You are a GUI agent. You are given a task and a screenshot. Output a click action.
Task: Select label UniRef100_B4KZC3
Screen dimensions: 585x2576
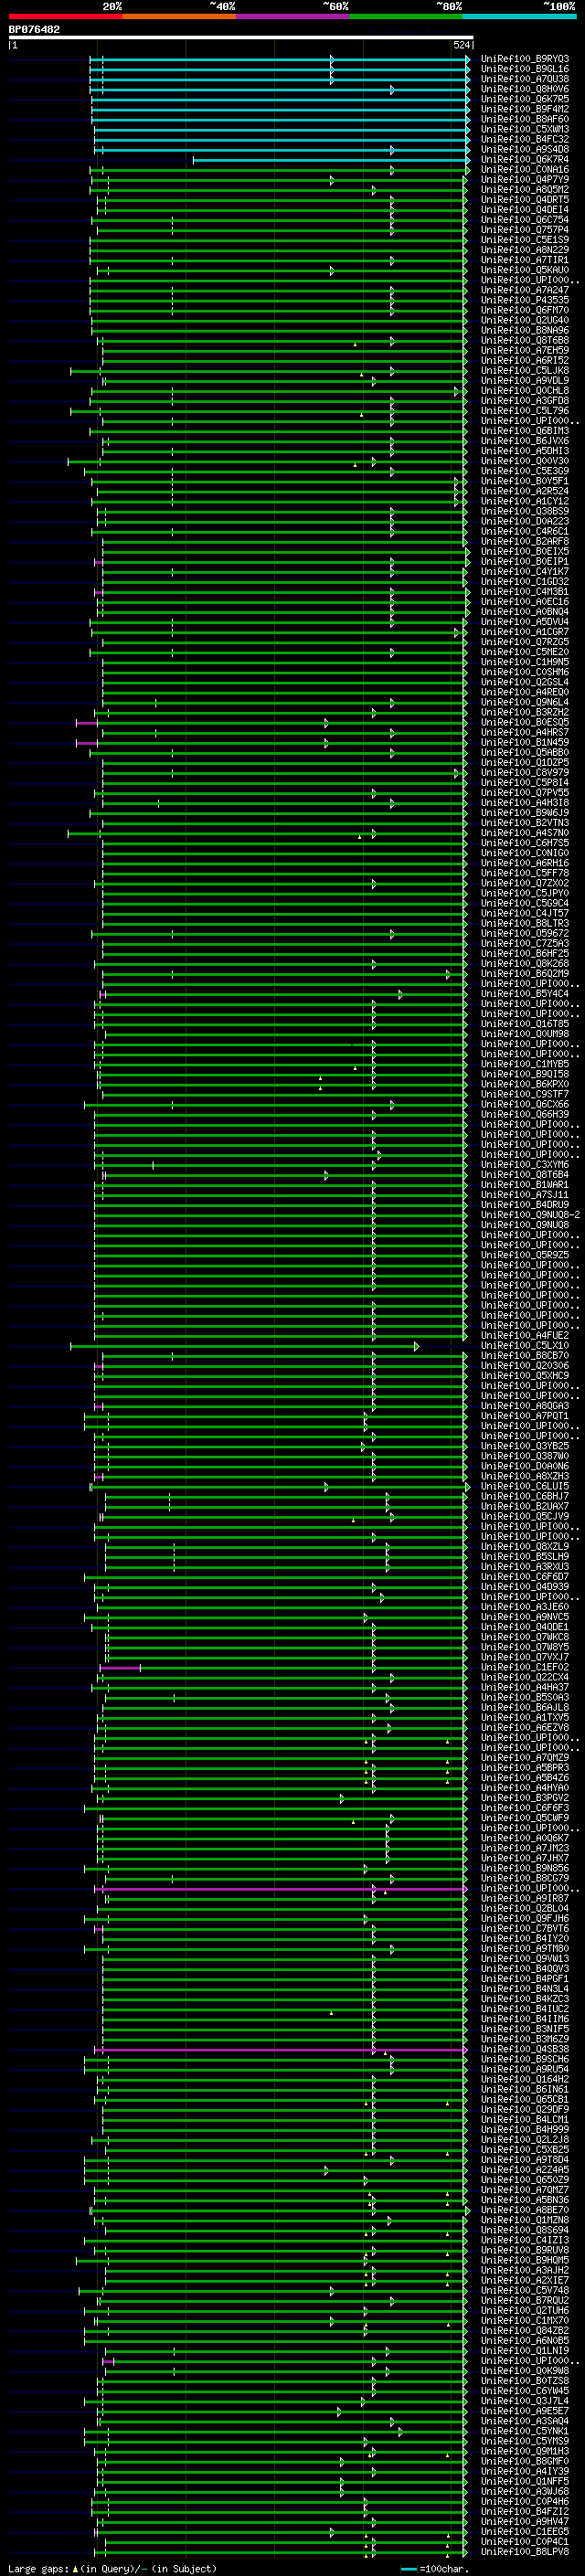[x=525, y=1999]
